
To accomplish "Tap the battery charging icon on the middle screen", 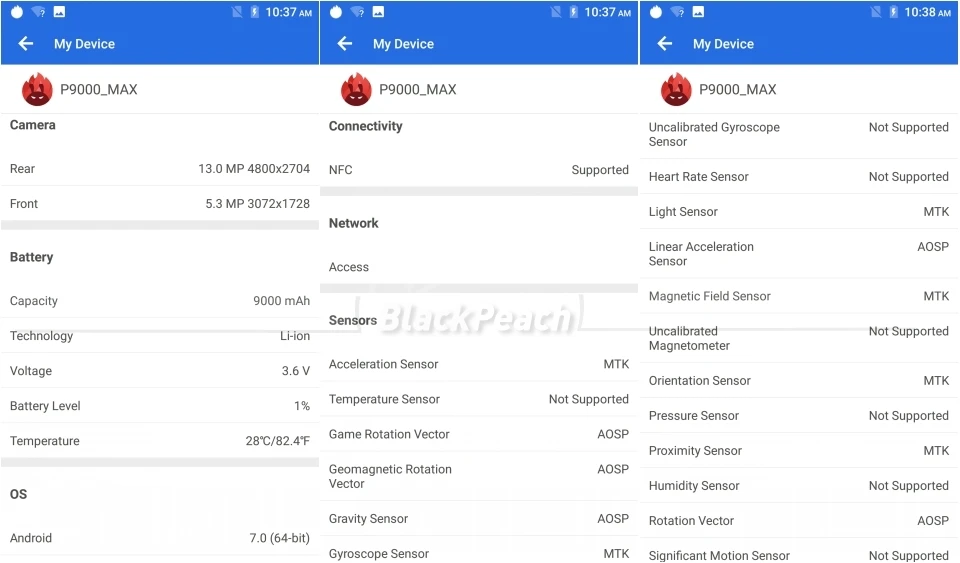I will [x=574, y=12].
